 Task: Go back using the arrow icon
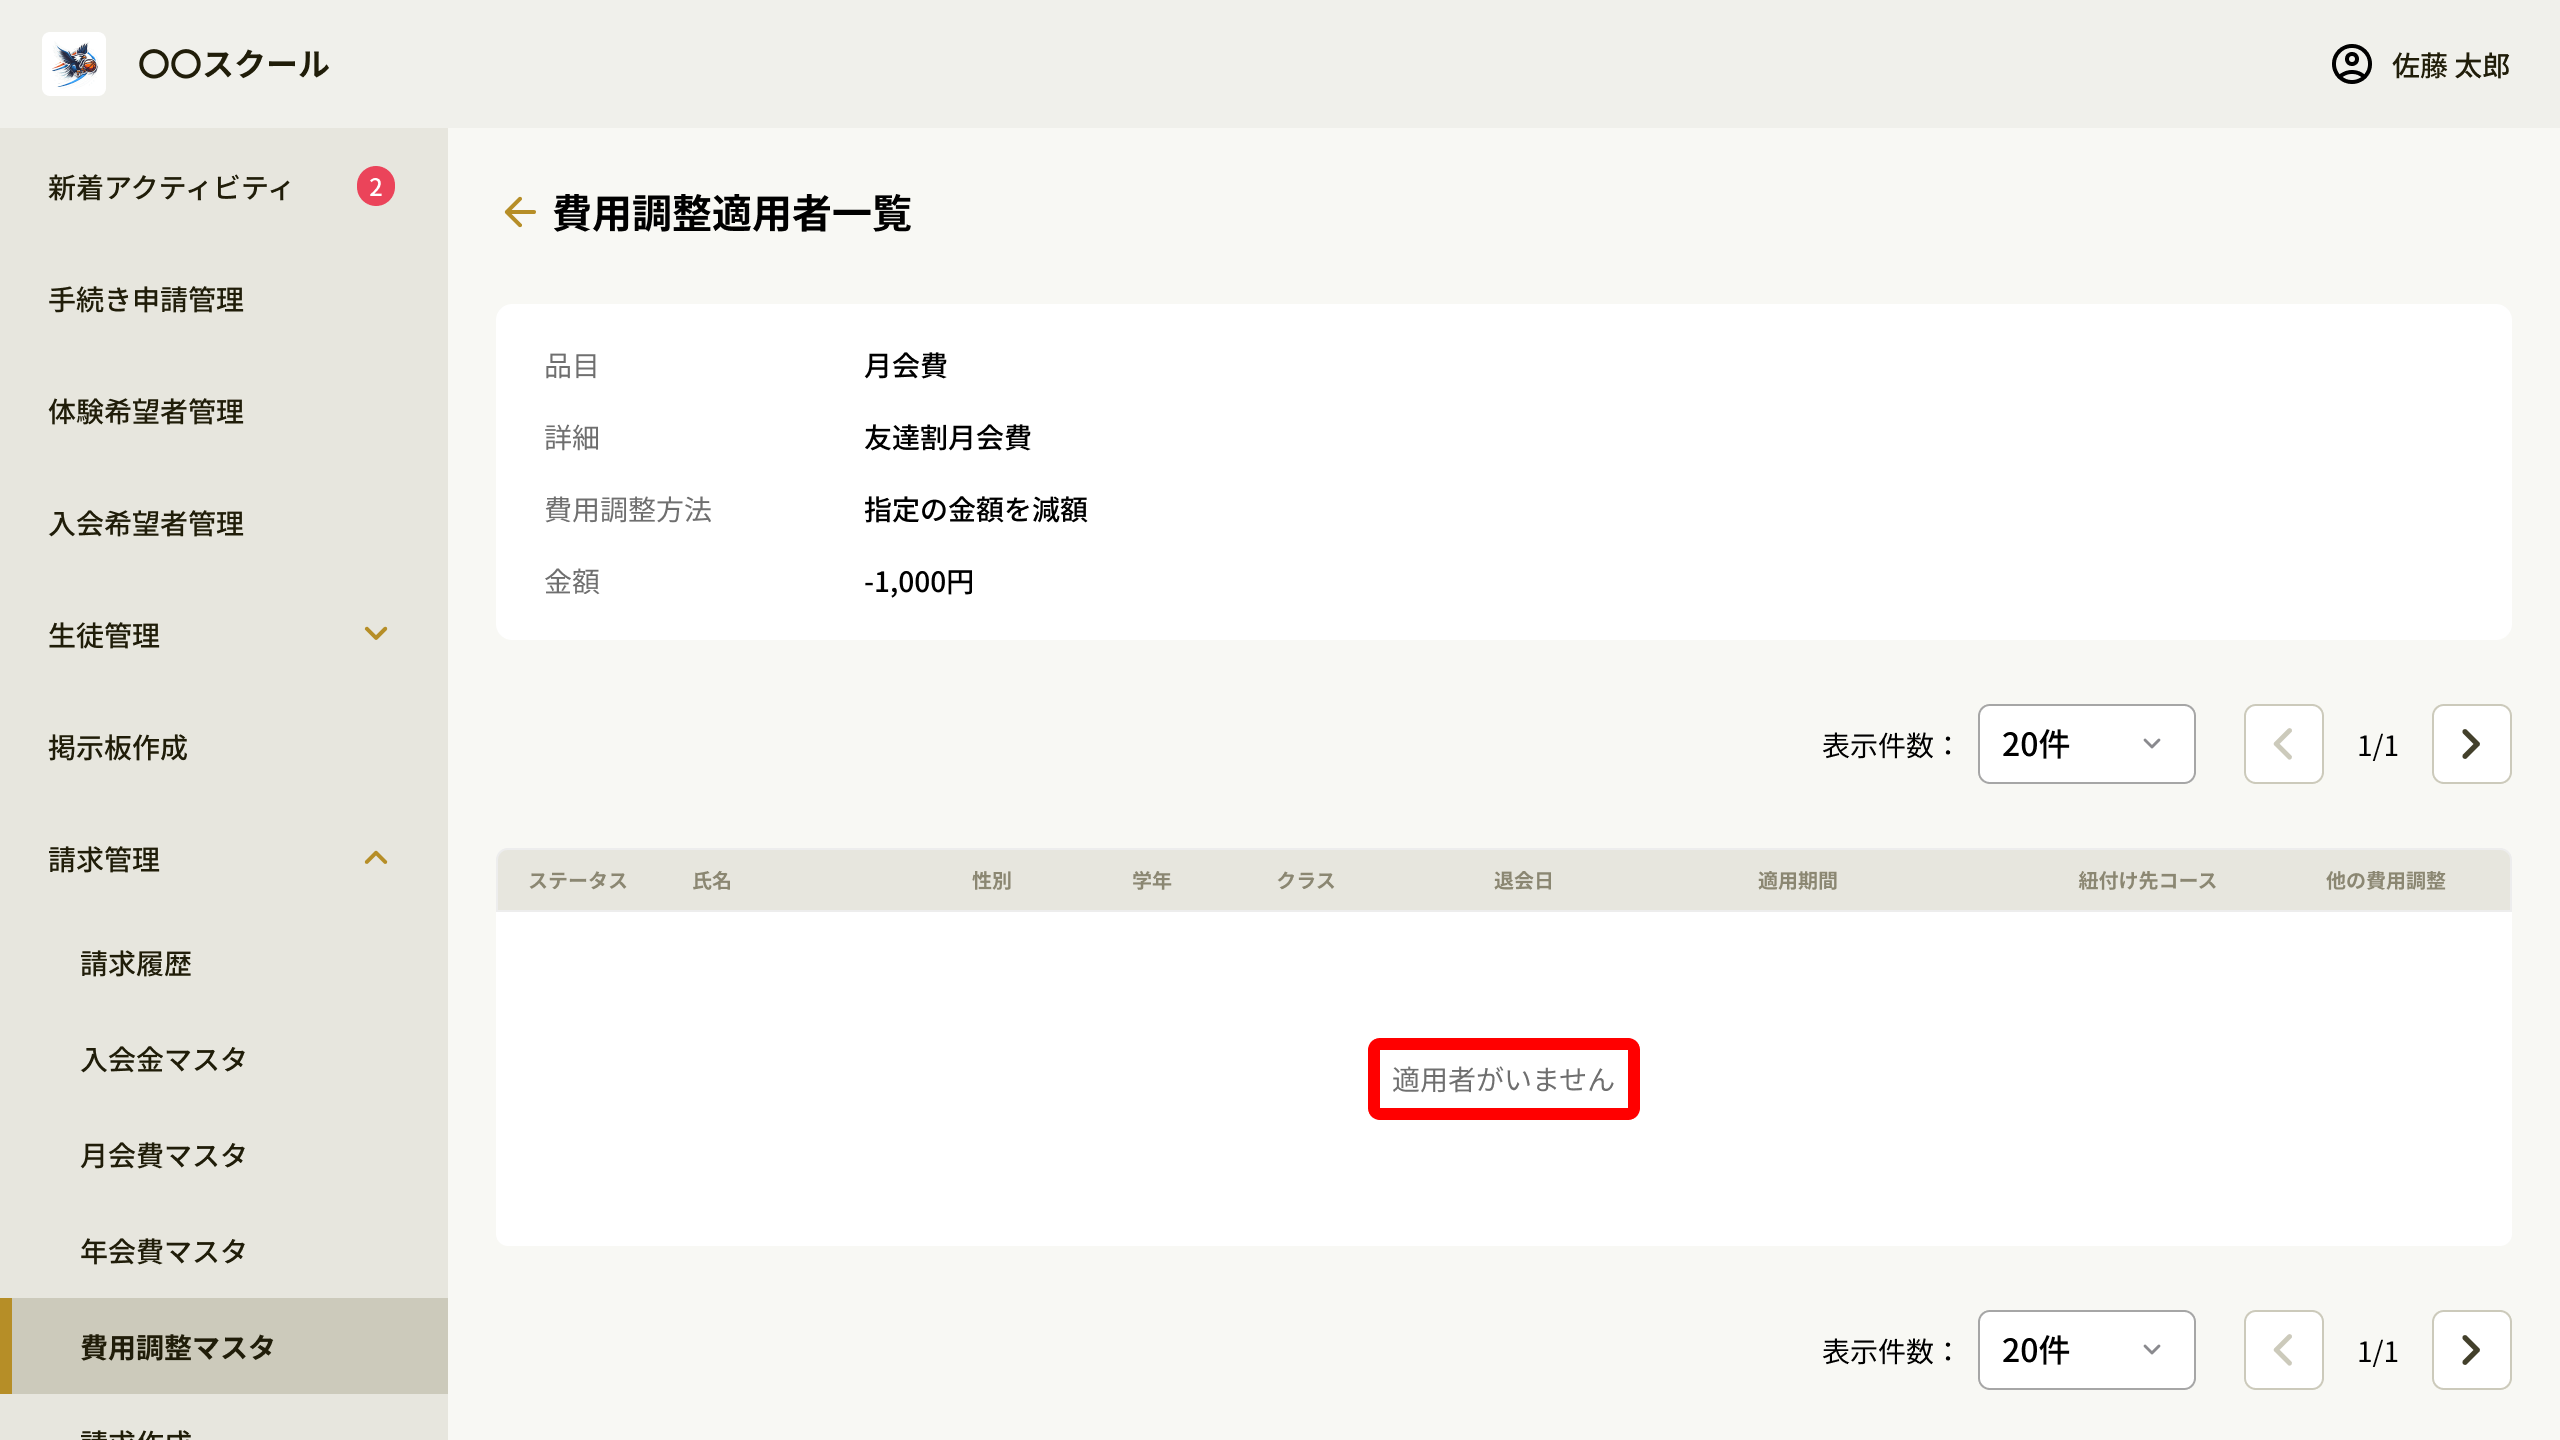click(520, 212)
